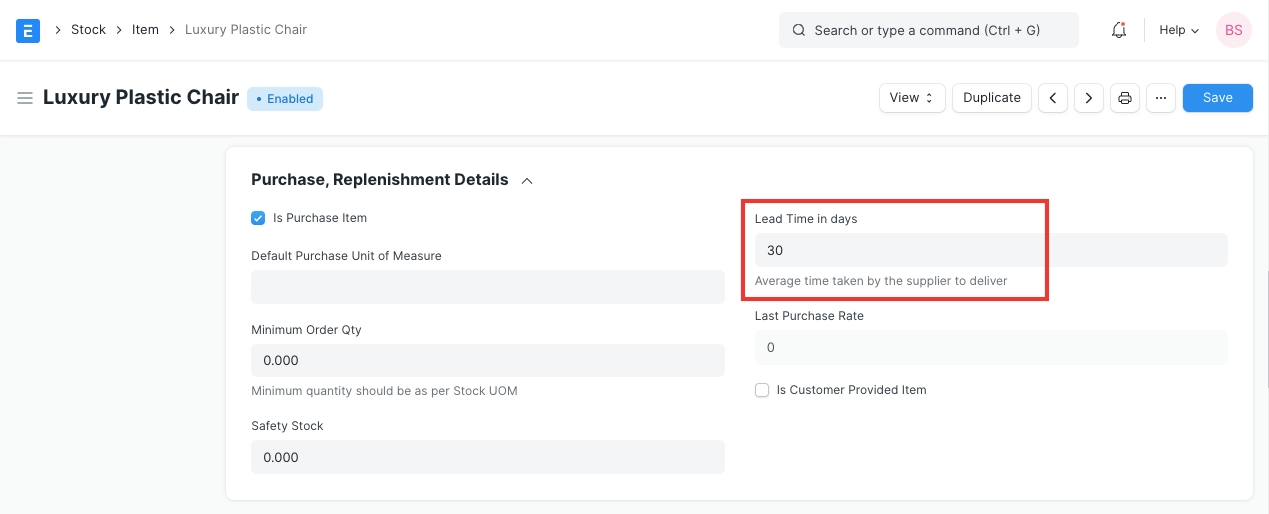The height and width of the screenshot is (514, 1269).
Task: Navigate to Stock breadcrumb
Action: point(88,30)
